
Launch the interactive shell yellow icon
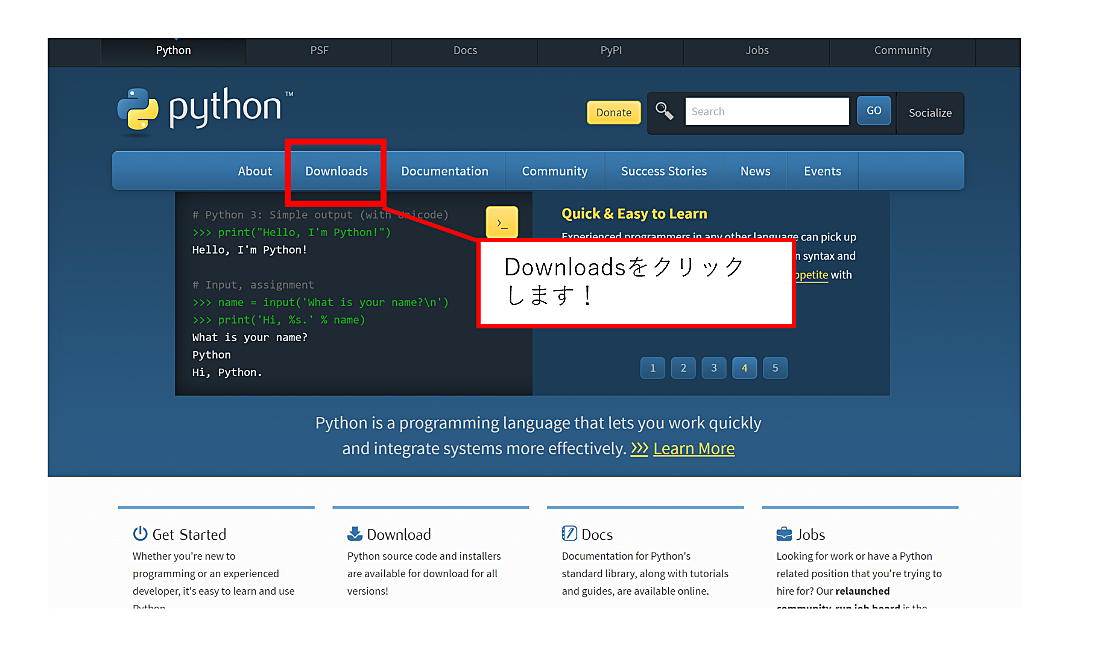pos(502,223)
